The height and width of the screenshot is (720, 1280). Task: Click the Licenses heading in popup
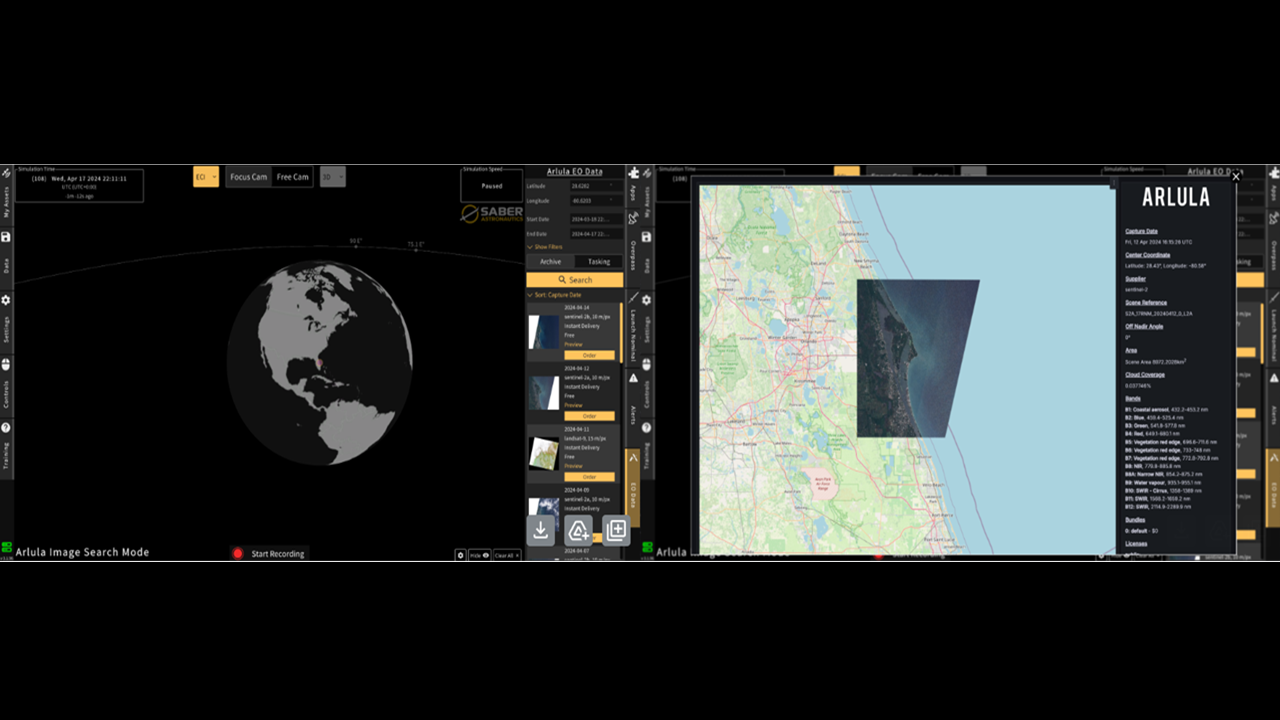tap(1136, 544)
